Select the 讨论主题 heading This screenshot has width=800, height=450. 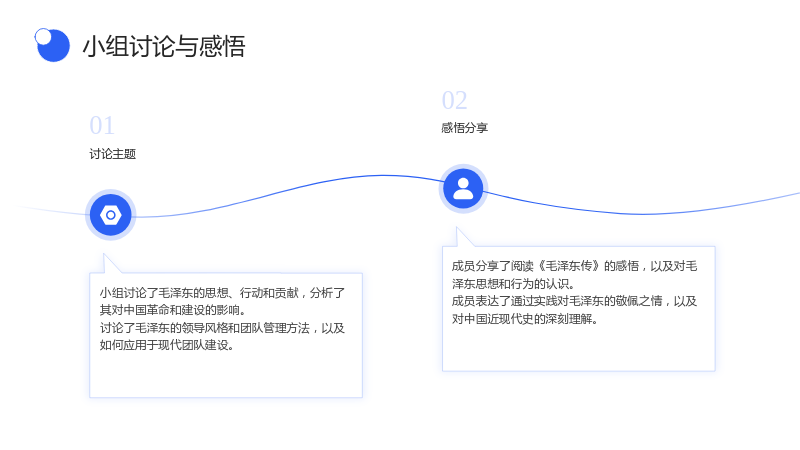(112, 154)
